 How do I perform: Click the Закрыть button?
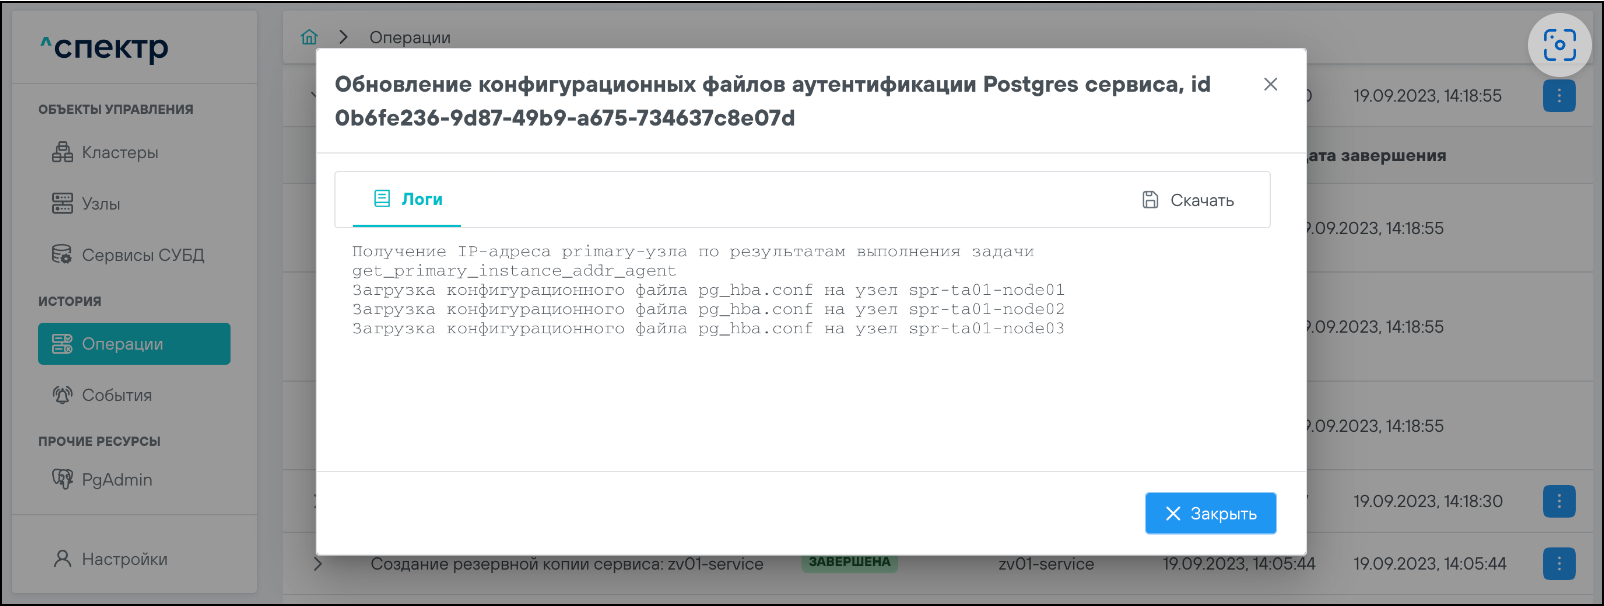click(x=1210, y=513)
